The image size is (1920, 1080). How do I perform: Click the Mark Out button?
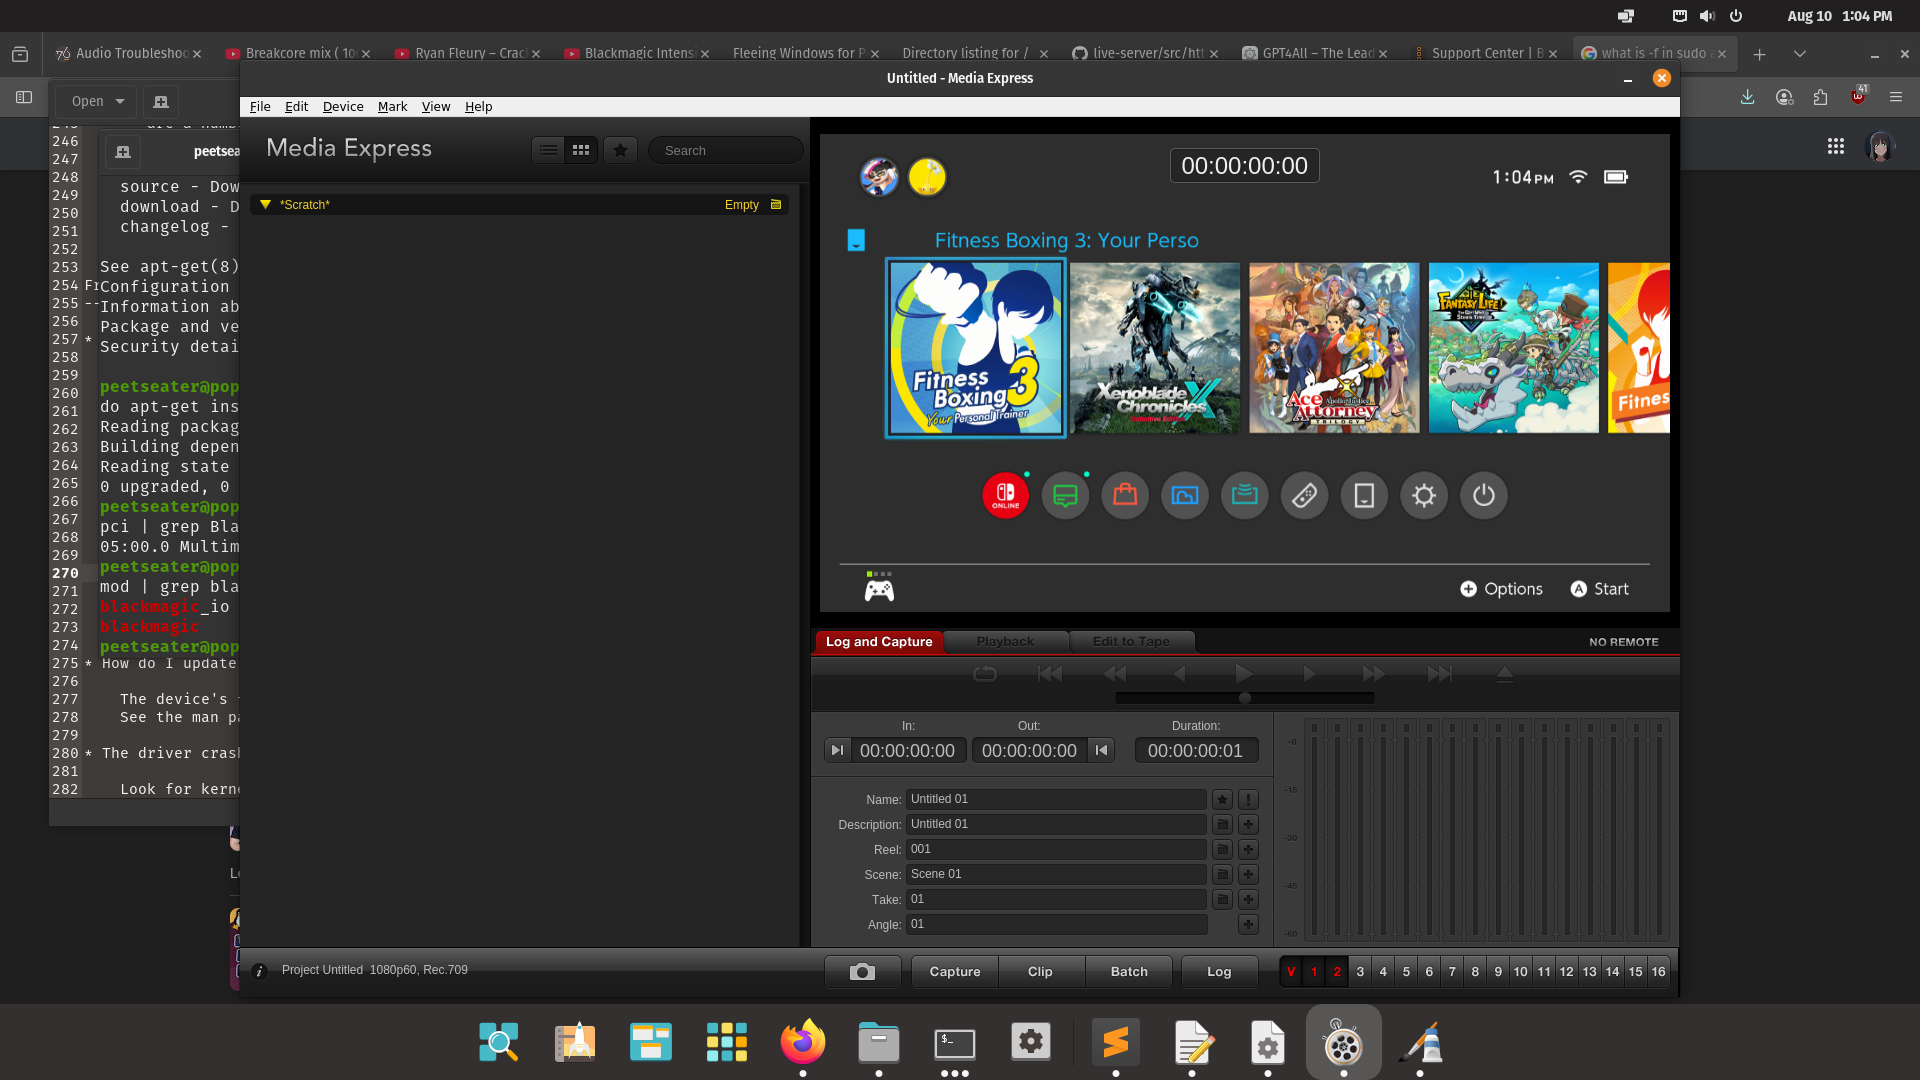(1101, 750)
